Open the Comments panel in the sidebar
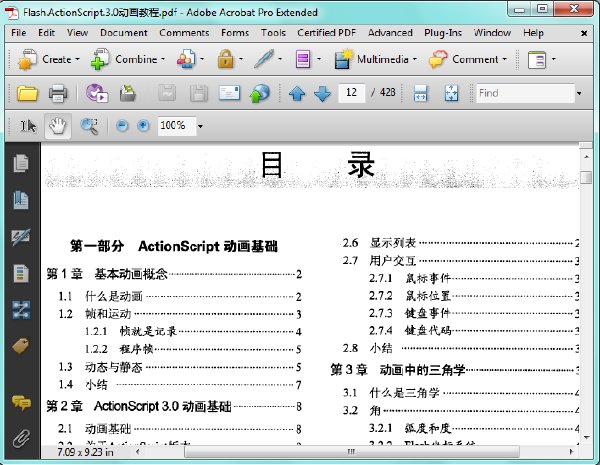 [21, 403]
